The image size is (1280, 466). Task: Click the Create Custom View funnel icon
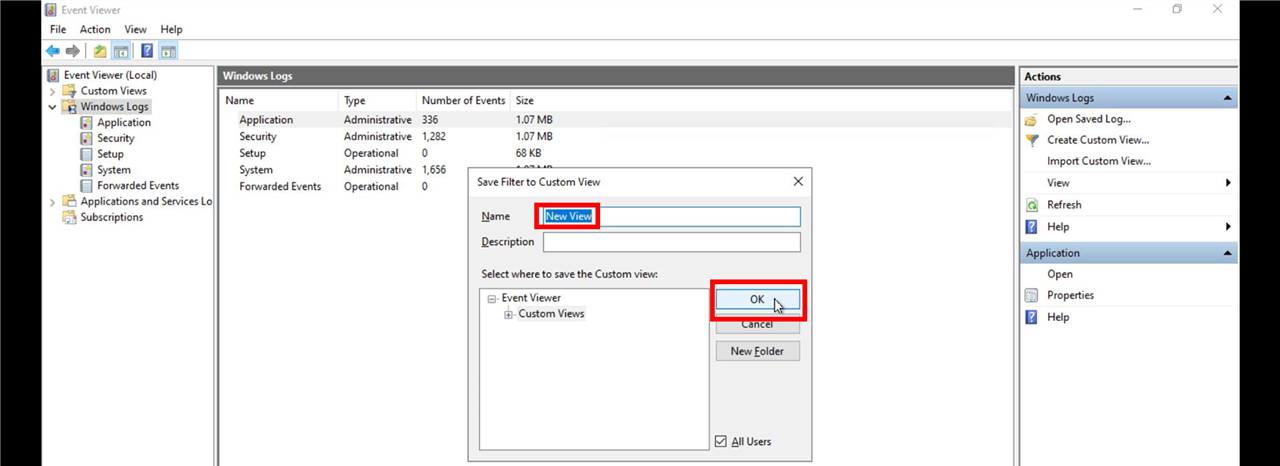pyautogui.click(x=1032, y=140)
